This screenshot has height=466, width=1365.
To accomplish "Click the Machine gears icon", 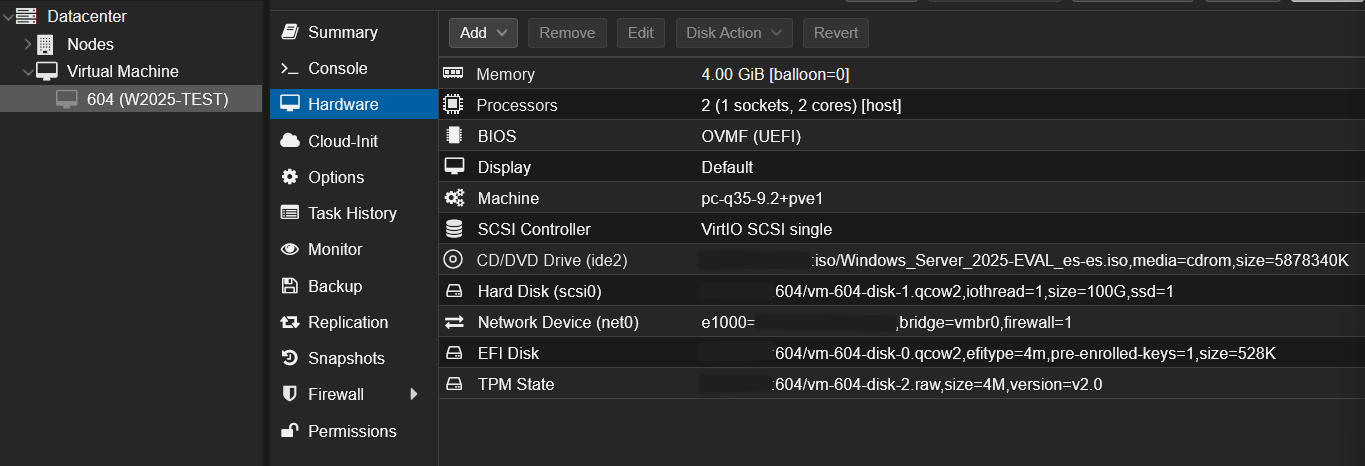I will (453, 198).
